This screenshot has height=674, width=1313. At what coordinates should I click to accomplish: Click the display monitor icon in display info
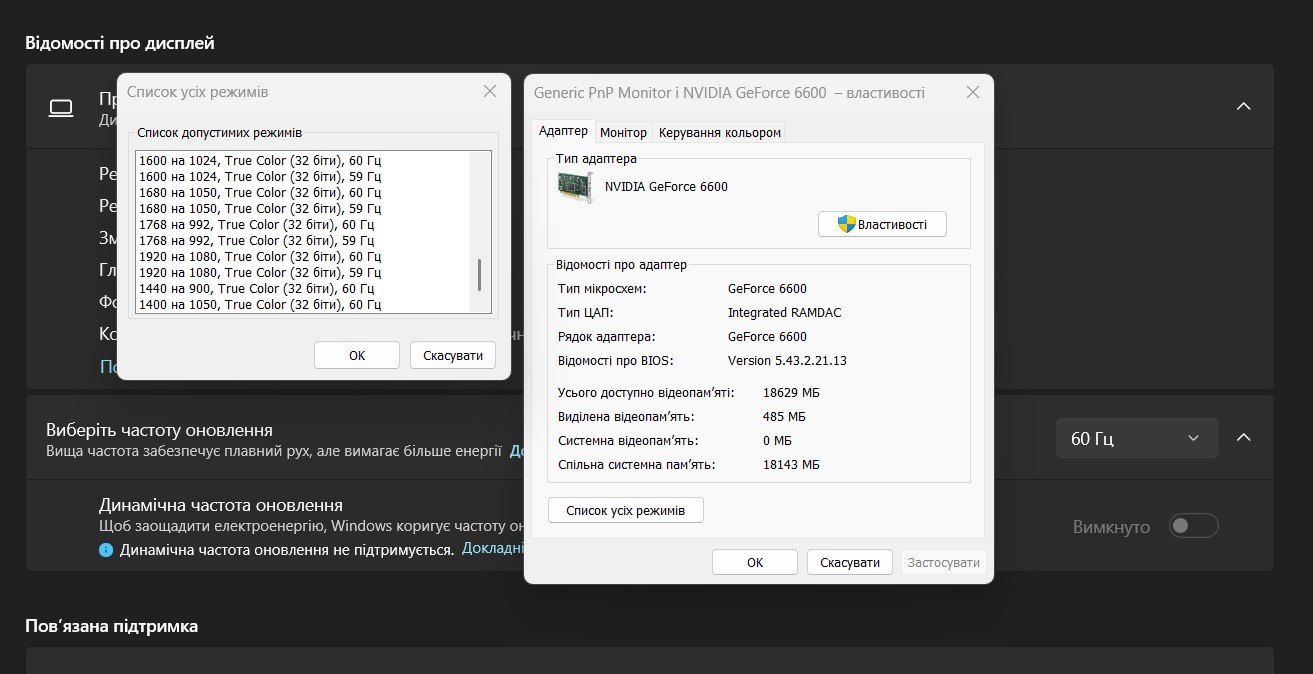point(61,108)
